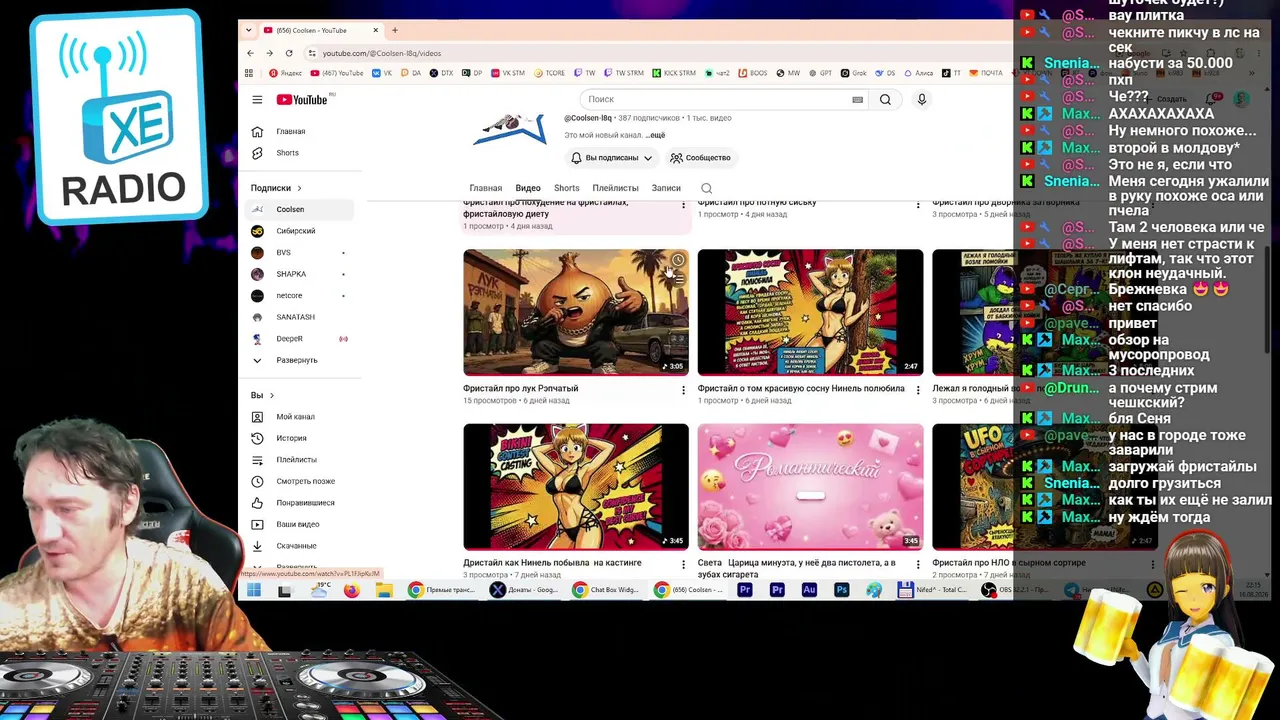This screenshot has height=720, width=1280.
Task: Open the TCORE bookmark
Action: pos(550,73)
